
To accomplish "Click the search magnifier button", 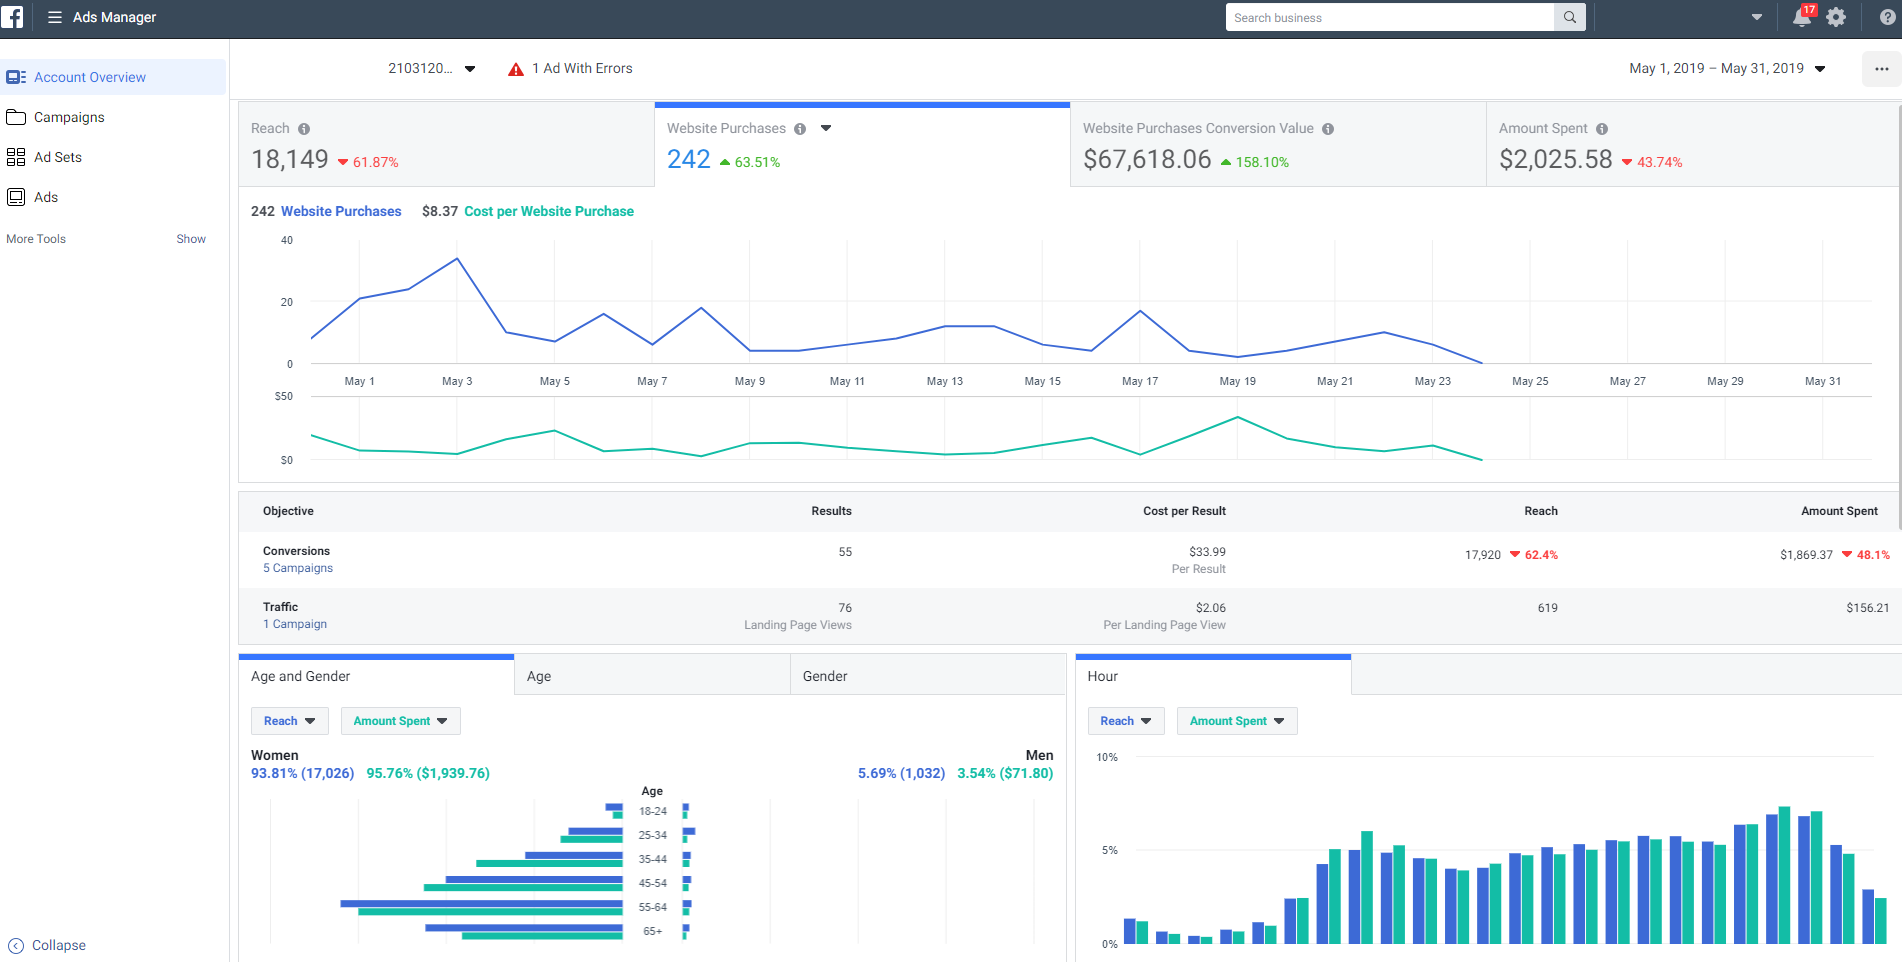I will 1570,17.
